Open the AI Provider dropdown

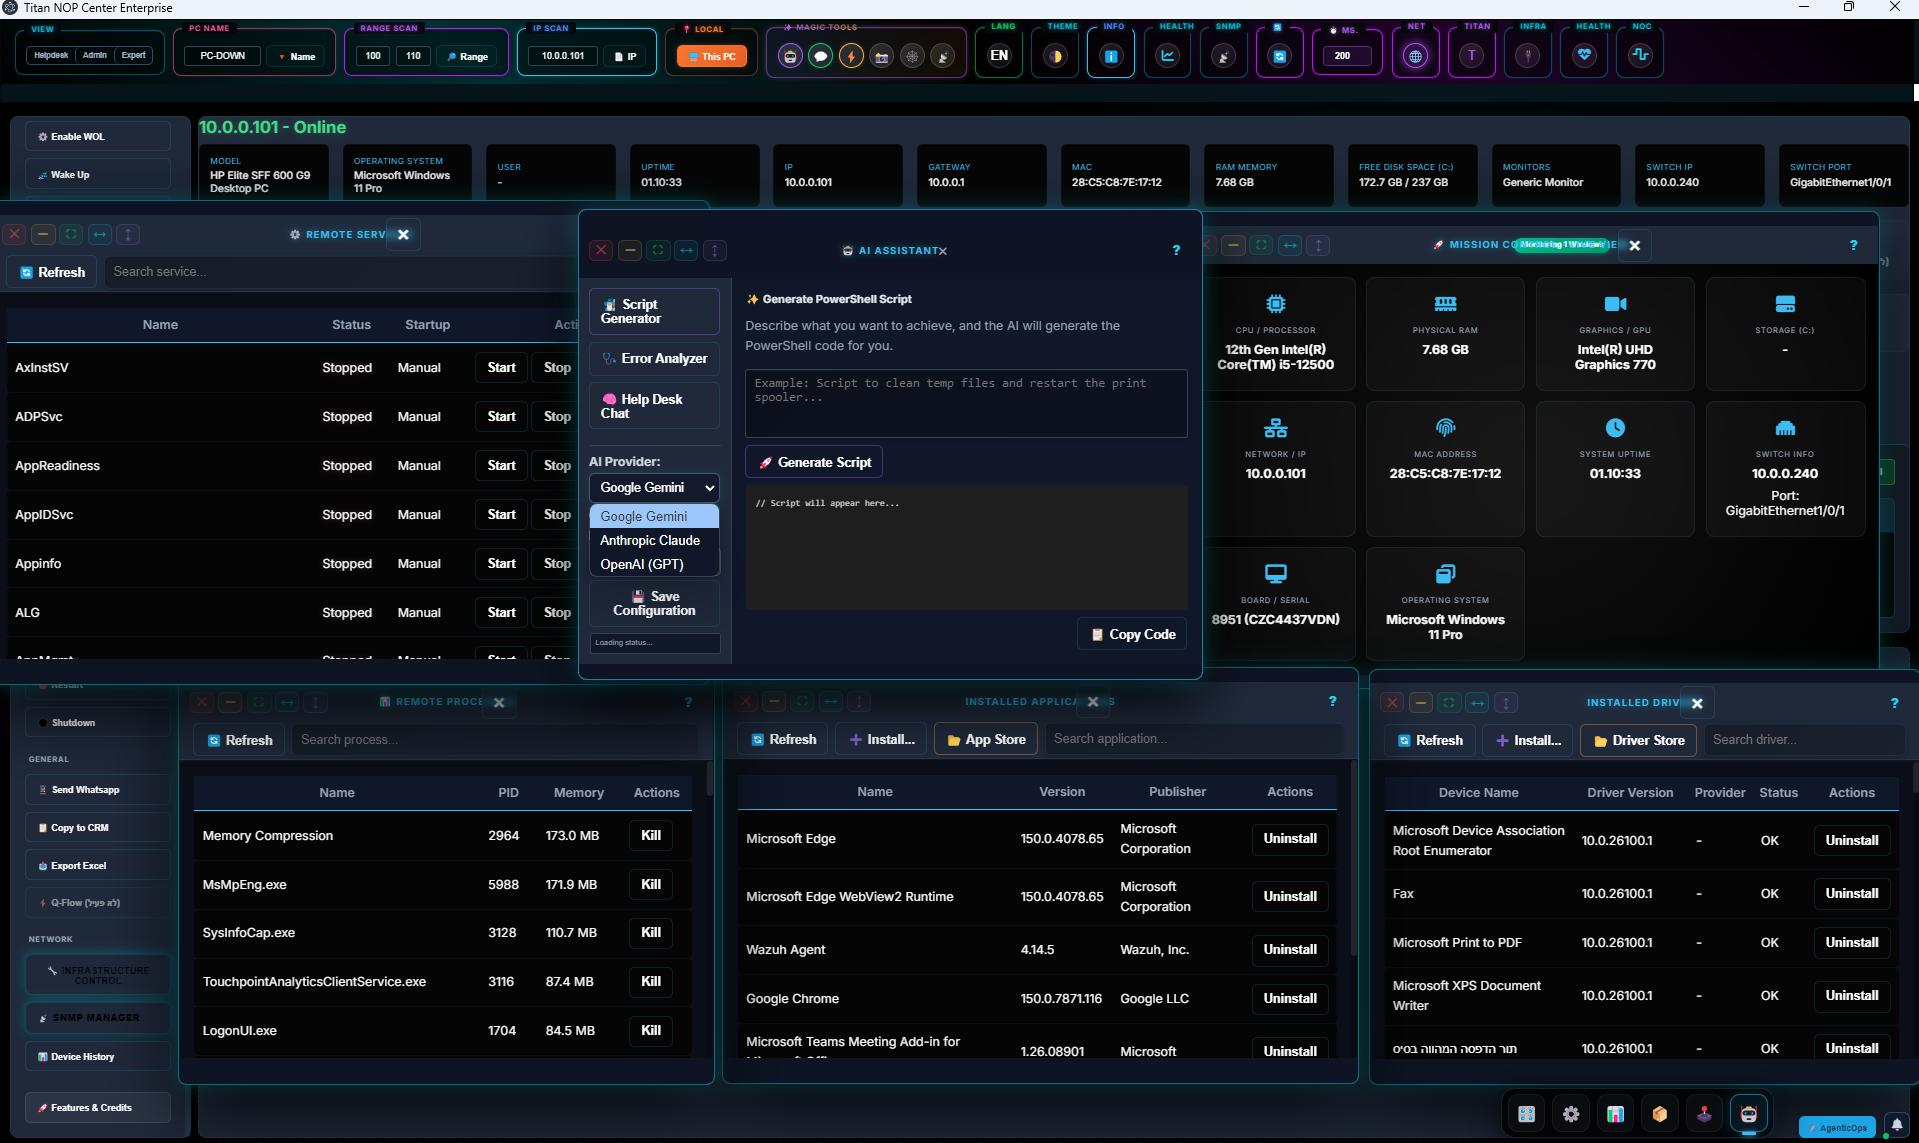click(x=654, y=488)
